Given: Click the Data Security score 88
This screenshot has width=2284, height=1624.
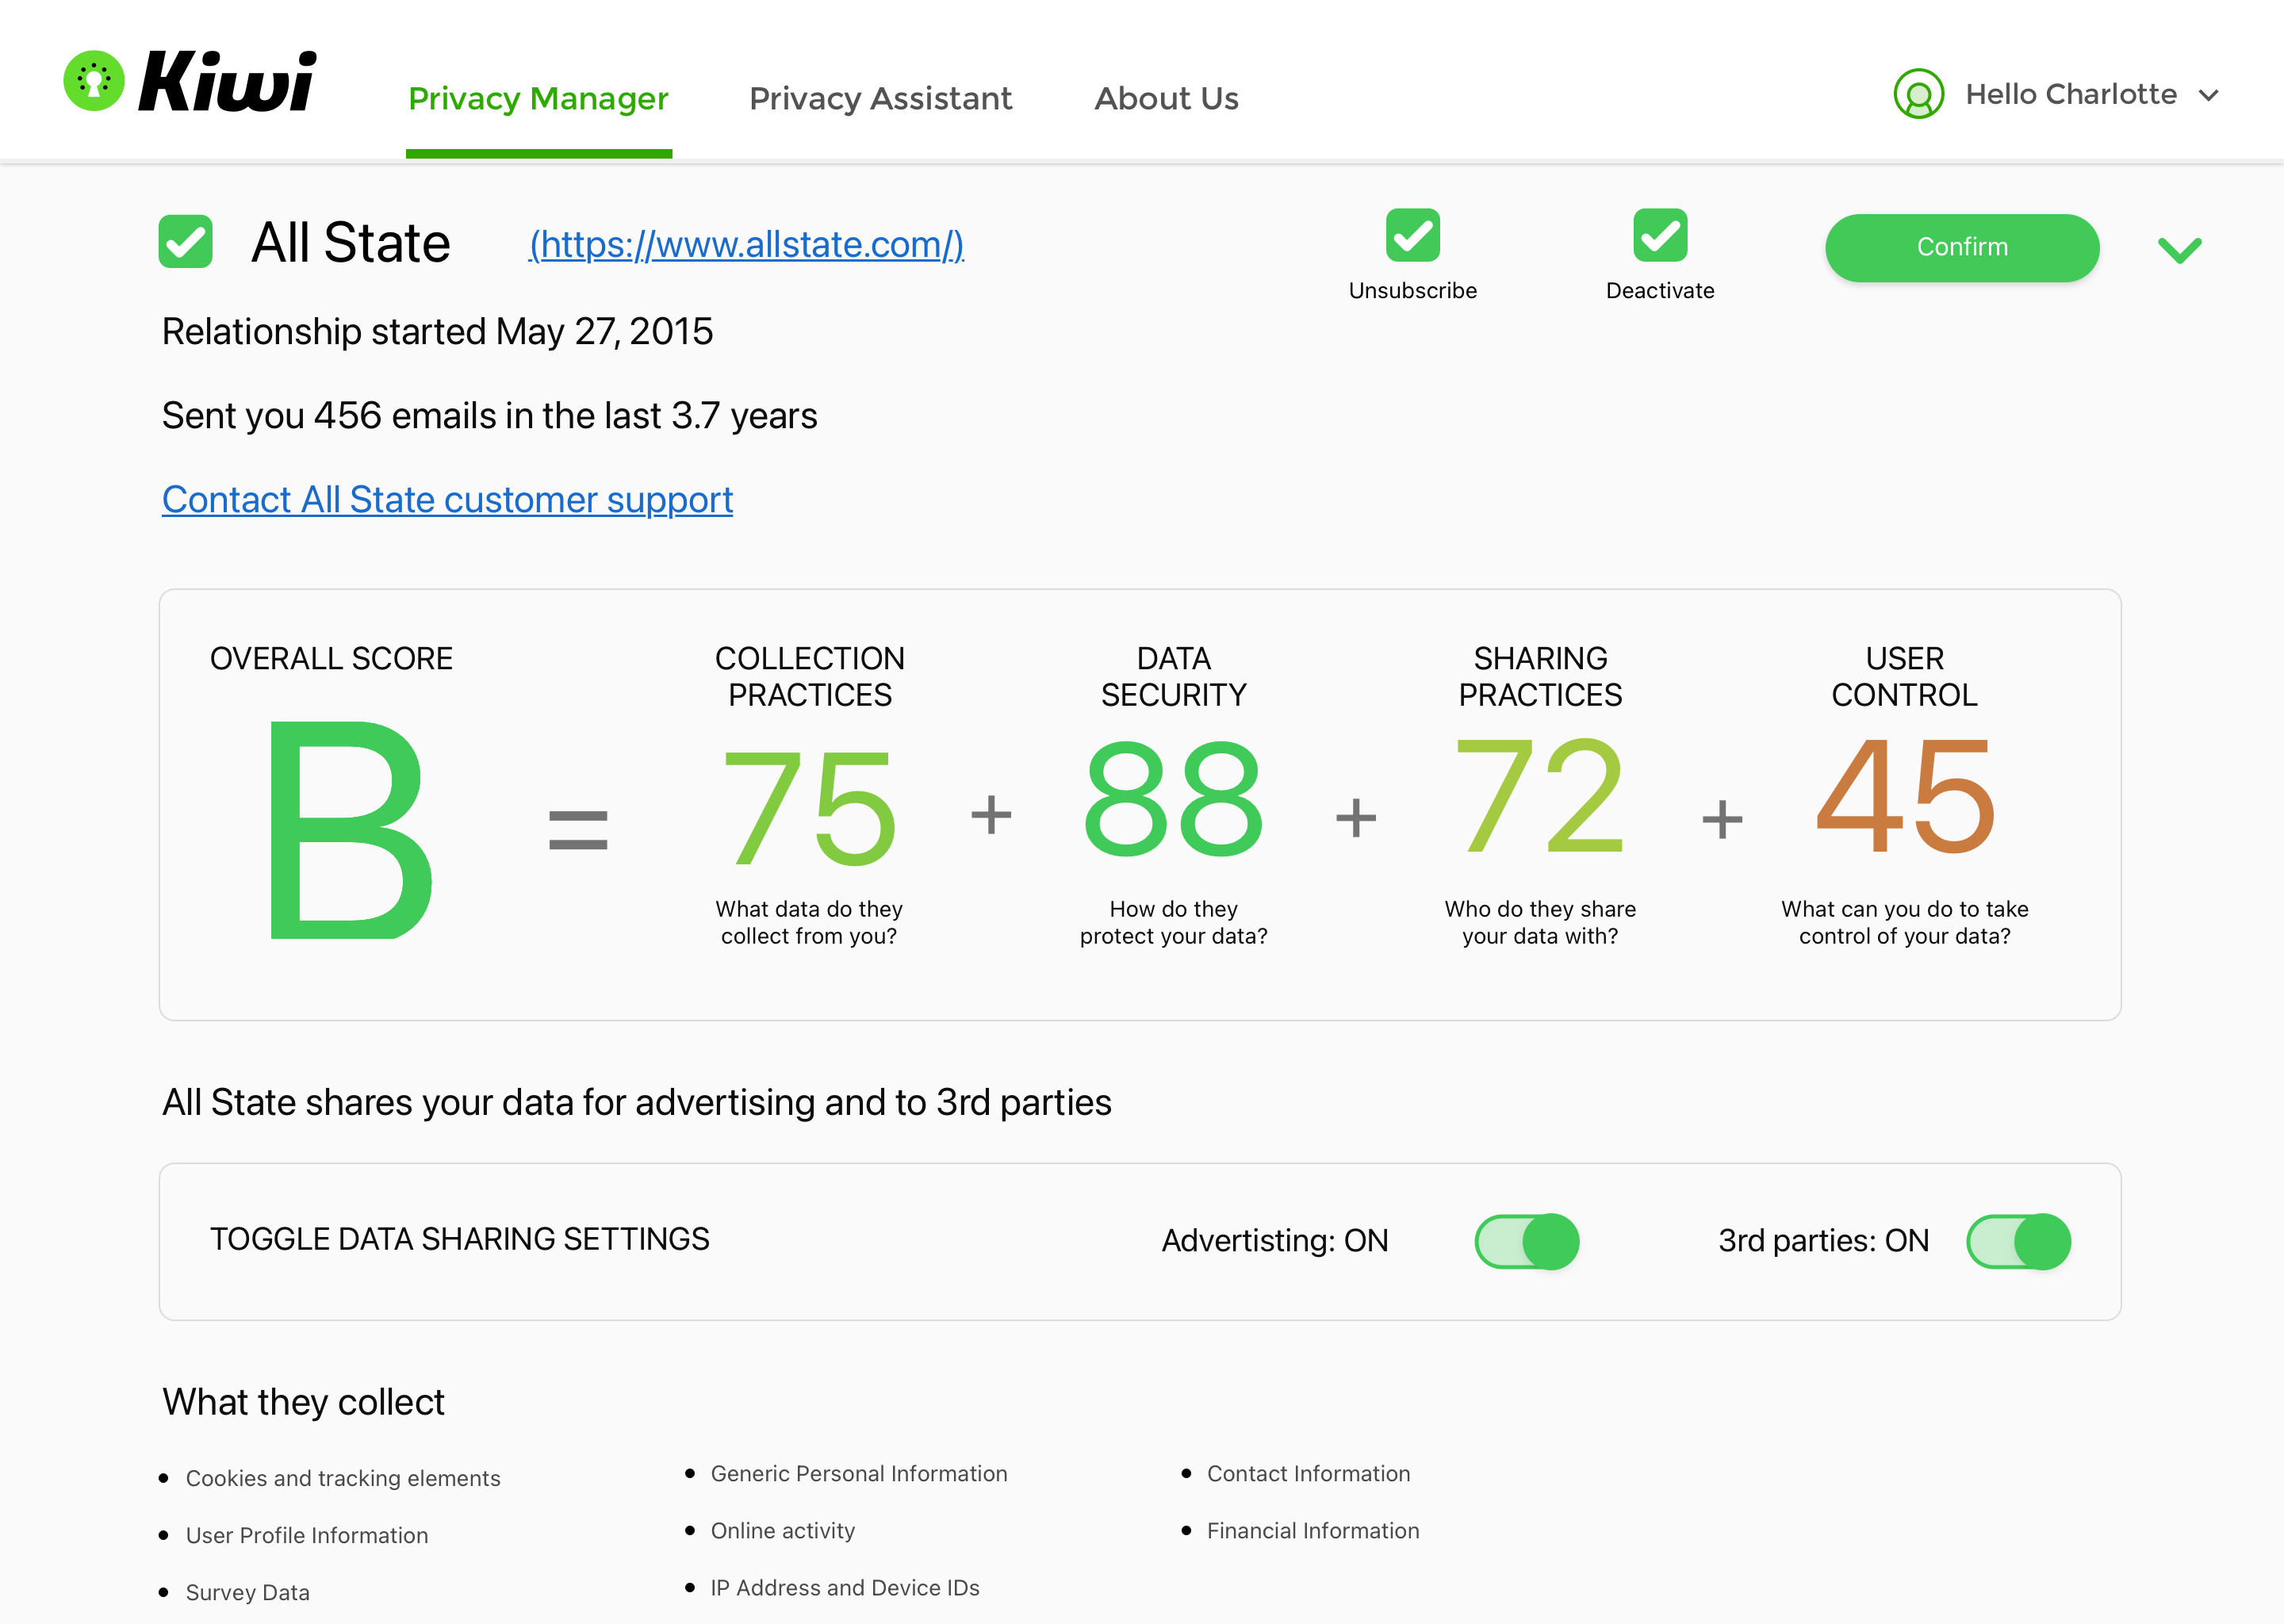Looking at the screenshot, I should [x=1172, y=799].
